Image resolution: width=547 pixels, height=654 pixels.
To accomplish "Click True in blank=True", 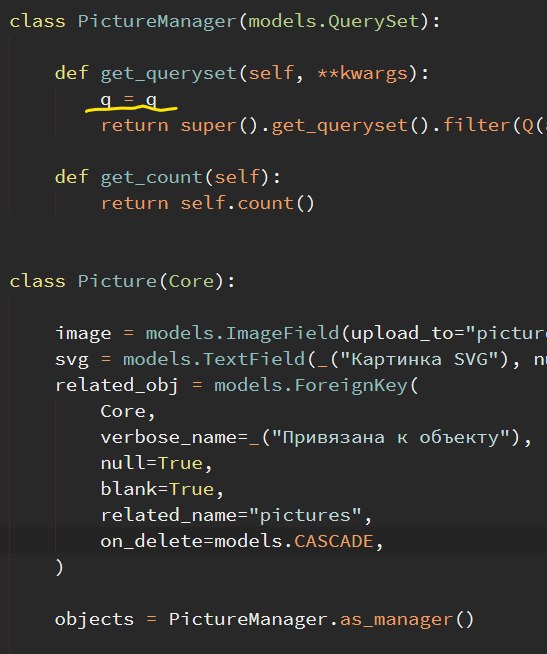I will [191, 490].
